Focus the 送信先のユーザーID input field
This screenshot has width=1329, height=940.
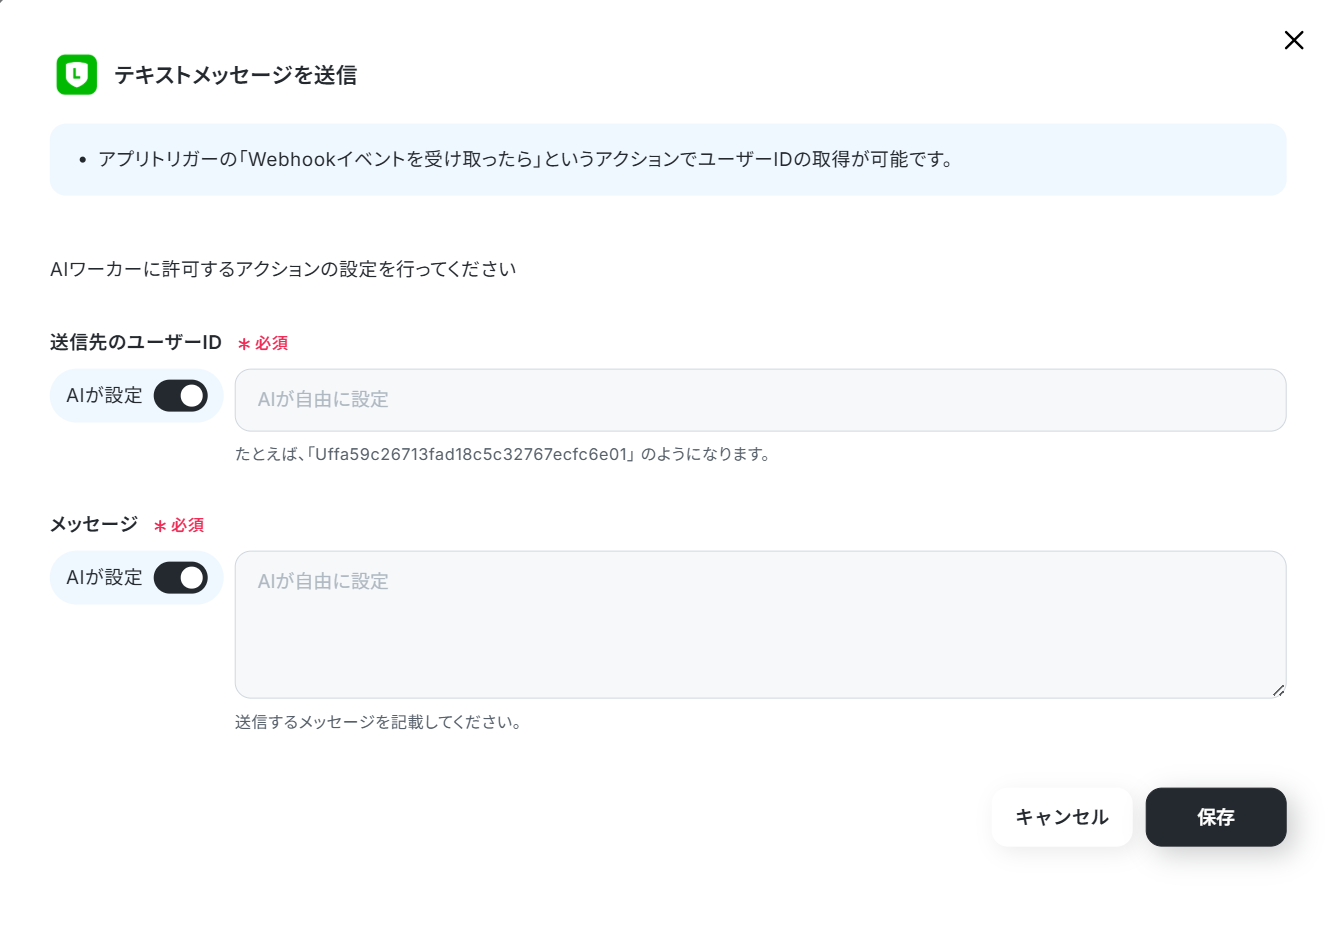(760, 400)
